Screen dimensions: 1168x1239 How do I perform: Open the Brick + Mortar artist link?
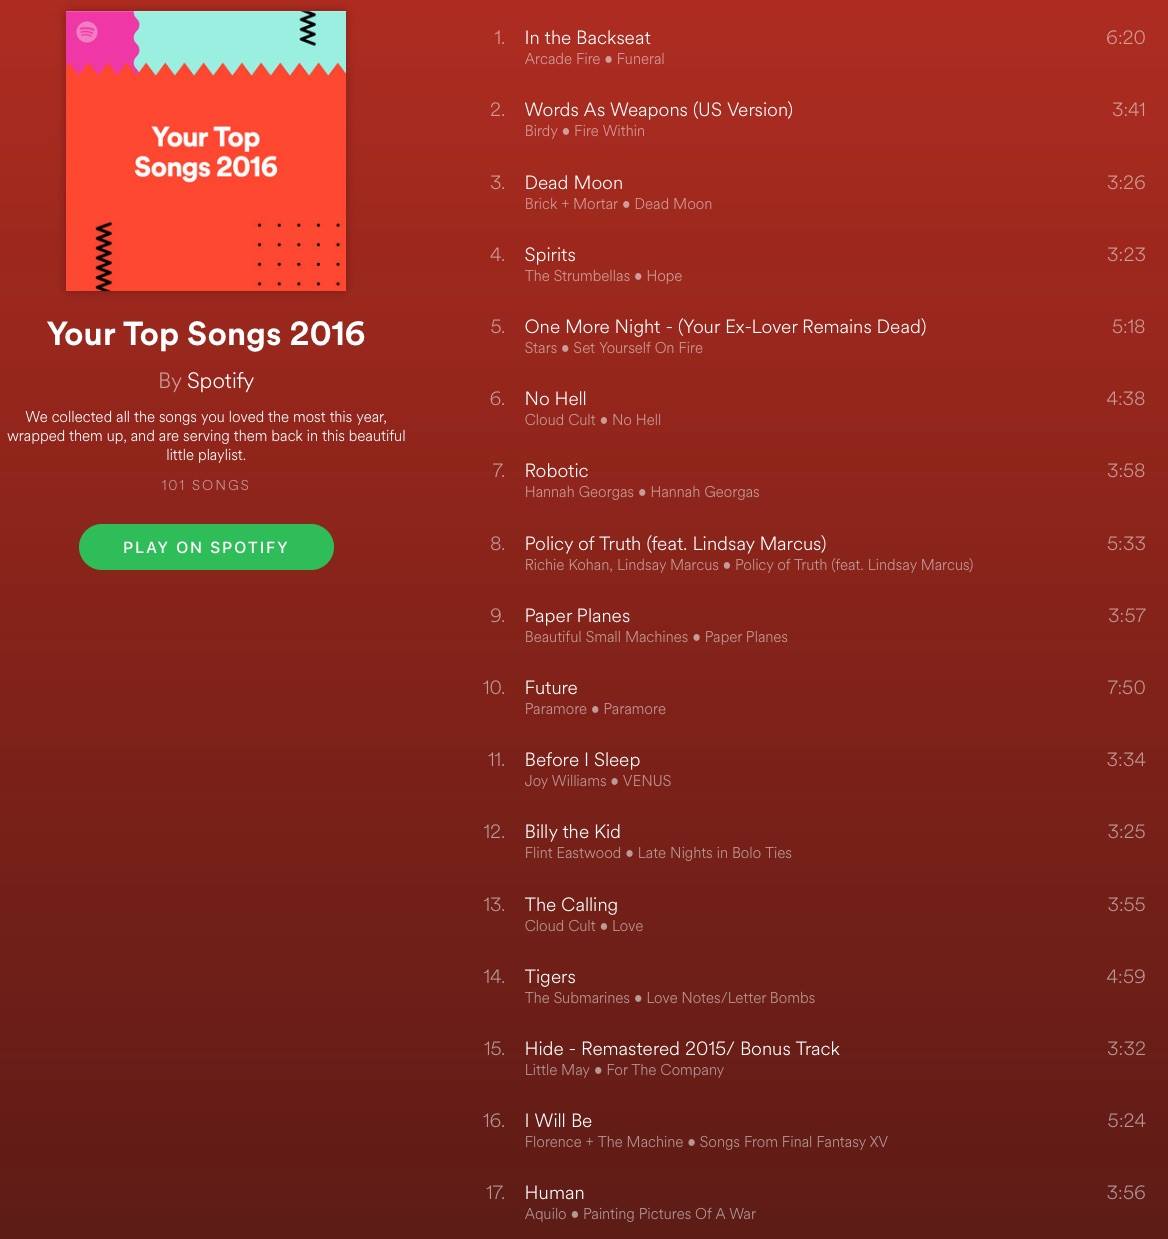click(x=571, y=204)
